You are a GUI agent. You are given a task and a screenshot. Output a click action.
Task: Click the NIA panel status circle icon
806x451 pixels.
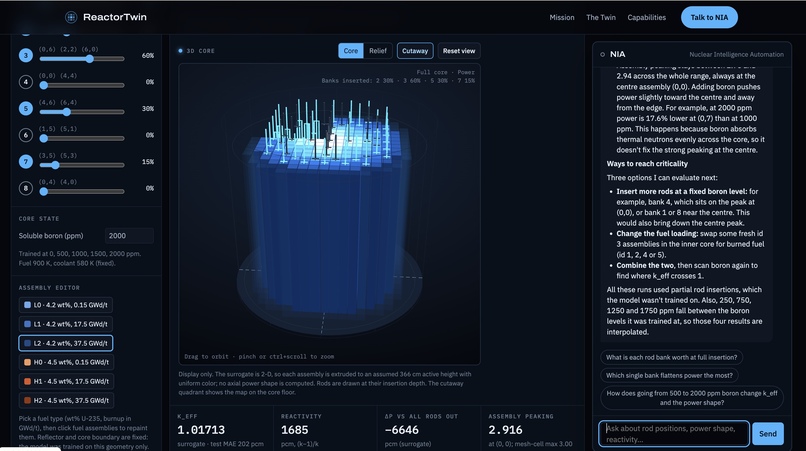coord(602,55)
